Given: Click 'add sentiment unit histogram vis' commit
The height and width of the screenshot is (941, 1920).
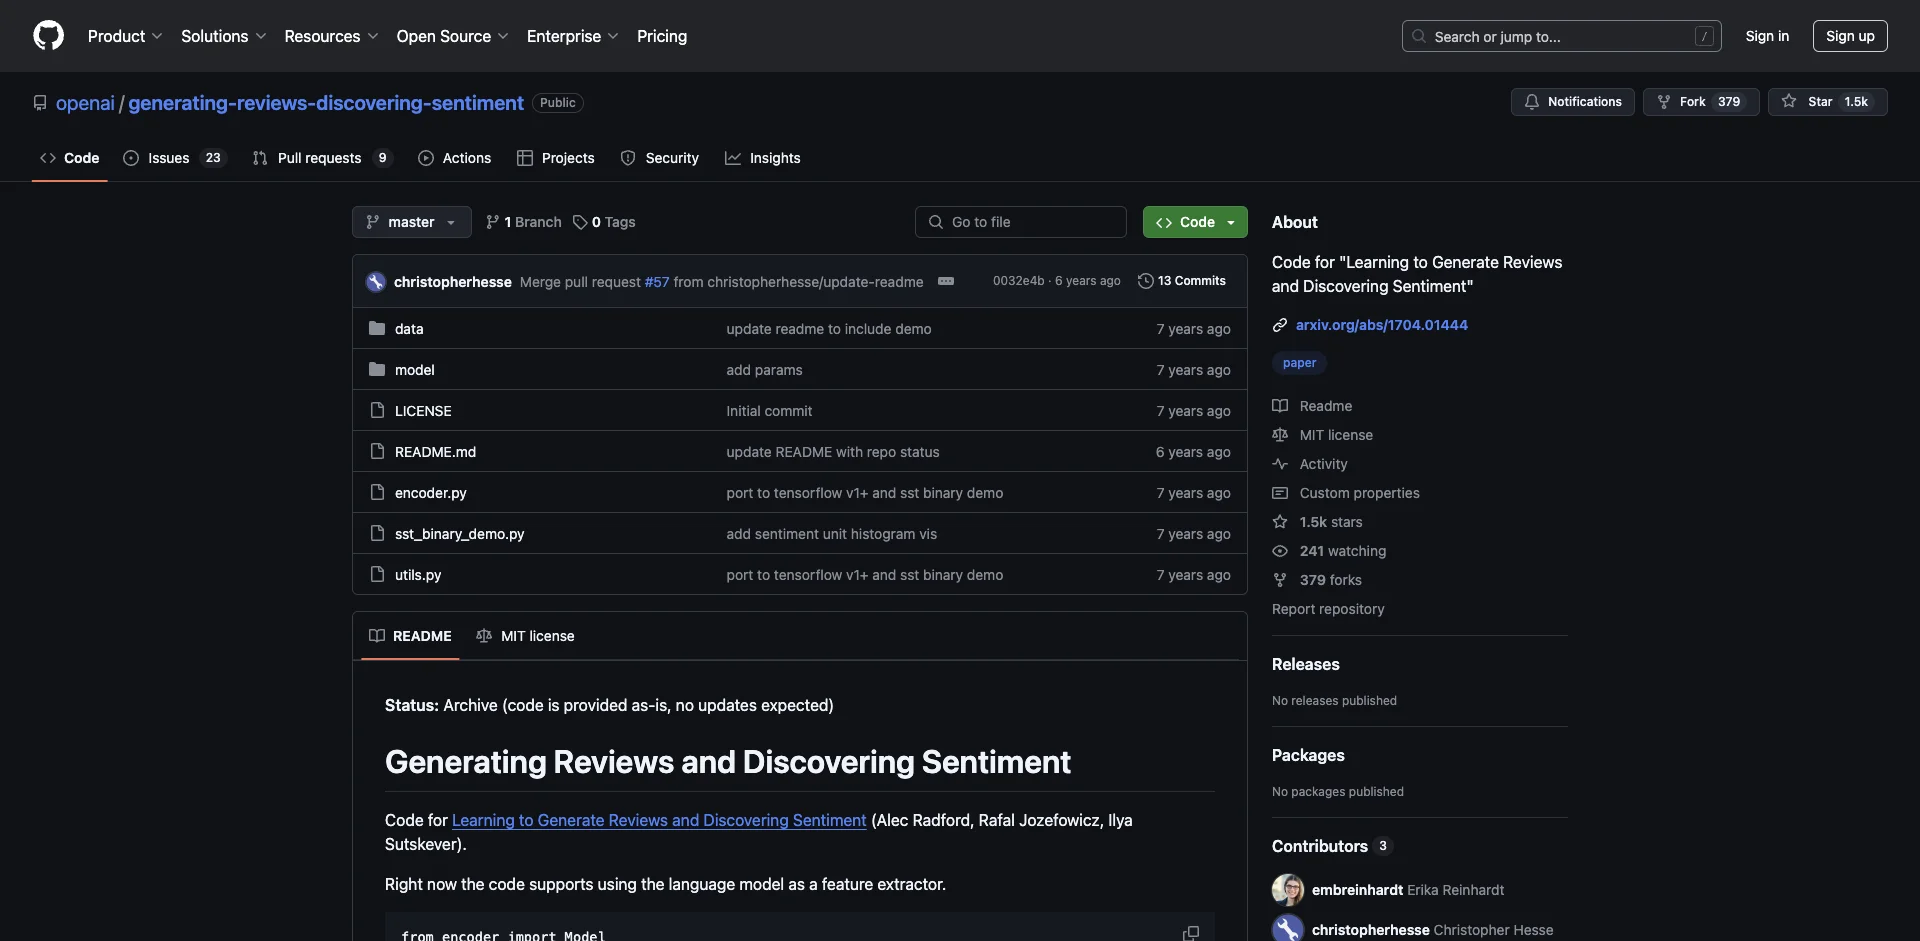Looking at the screenshot, I should 832,534.
